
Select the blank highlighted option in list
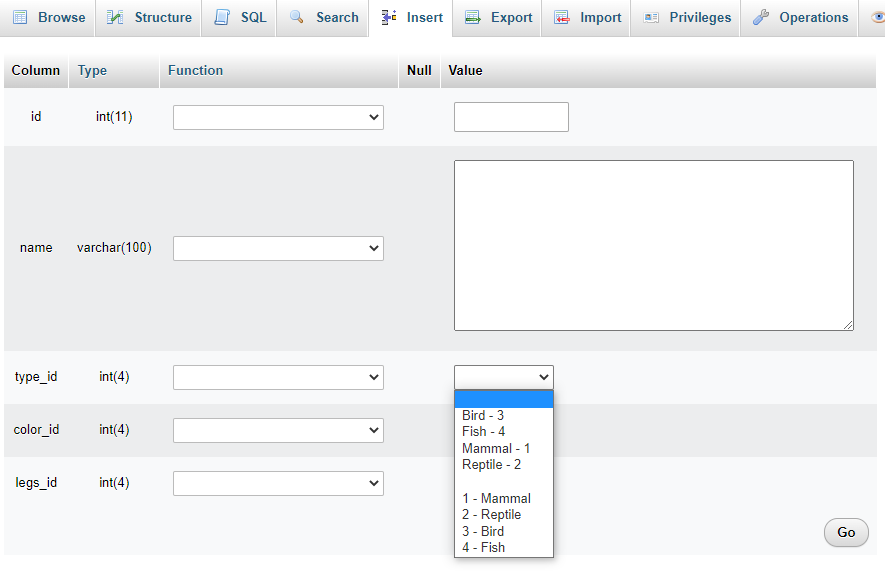click(503, 399)
